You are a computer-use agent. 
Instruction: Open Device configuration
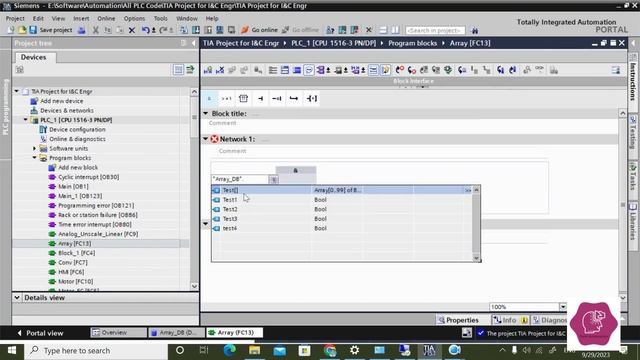pos(77,129)
